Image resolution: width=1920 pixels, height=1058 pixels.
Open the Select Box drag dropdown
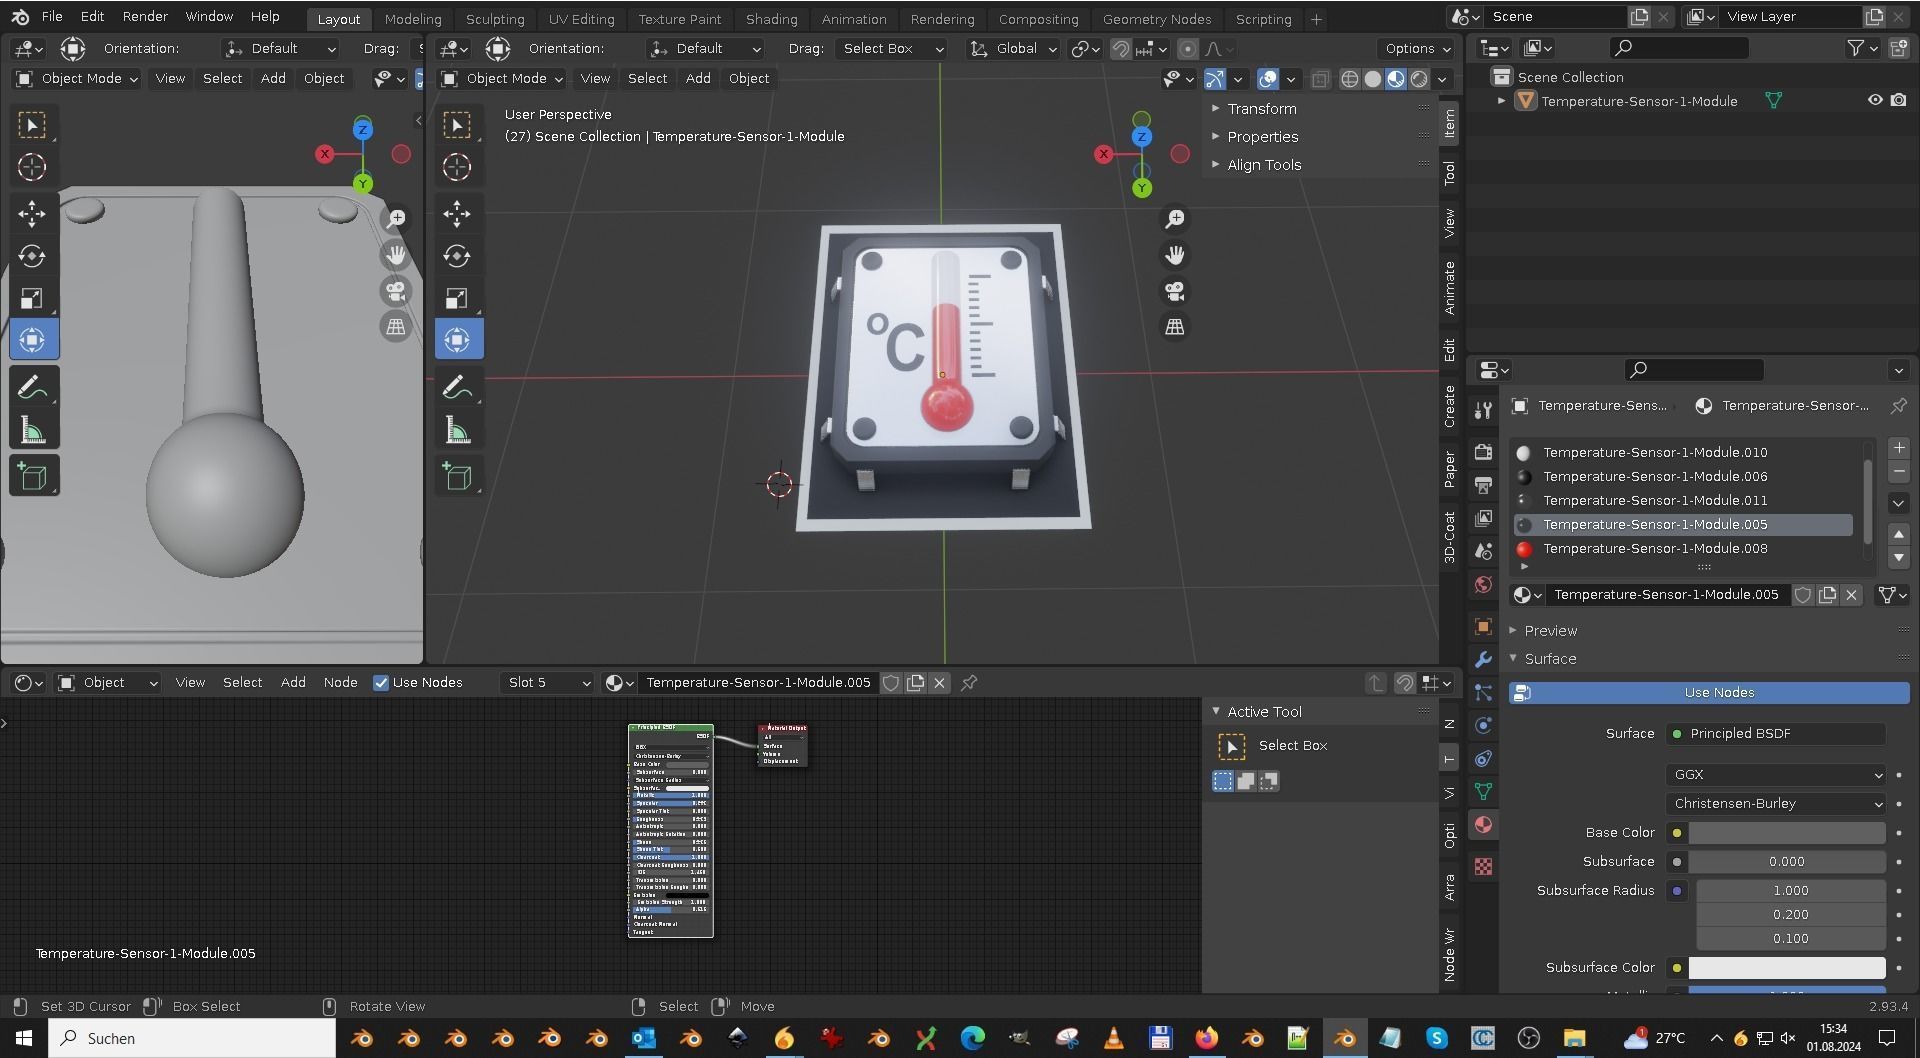point(891,48)
